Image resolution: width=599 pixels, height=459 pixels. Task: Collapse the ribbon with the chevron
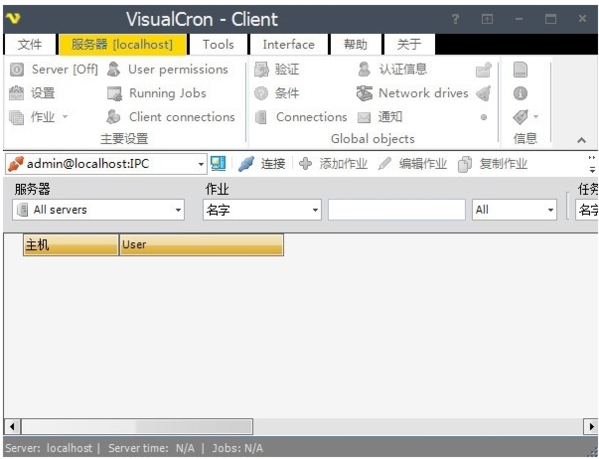(x=581, y=140)
